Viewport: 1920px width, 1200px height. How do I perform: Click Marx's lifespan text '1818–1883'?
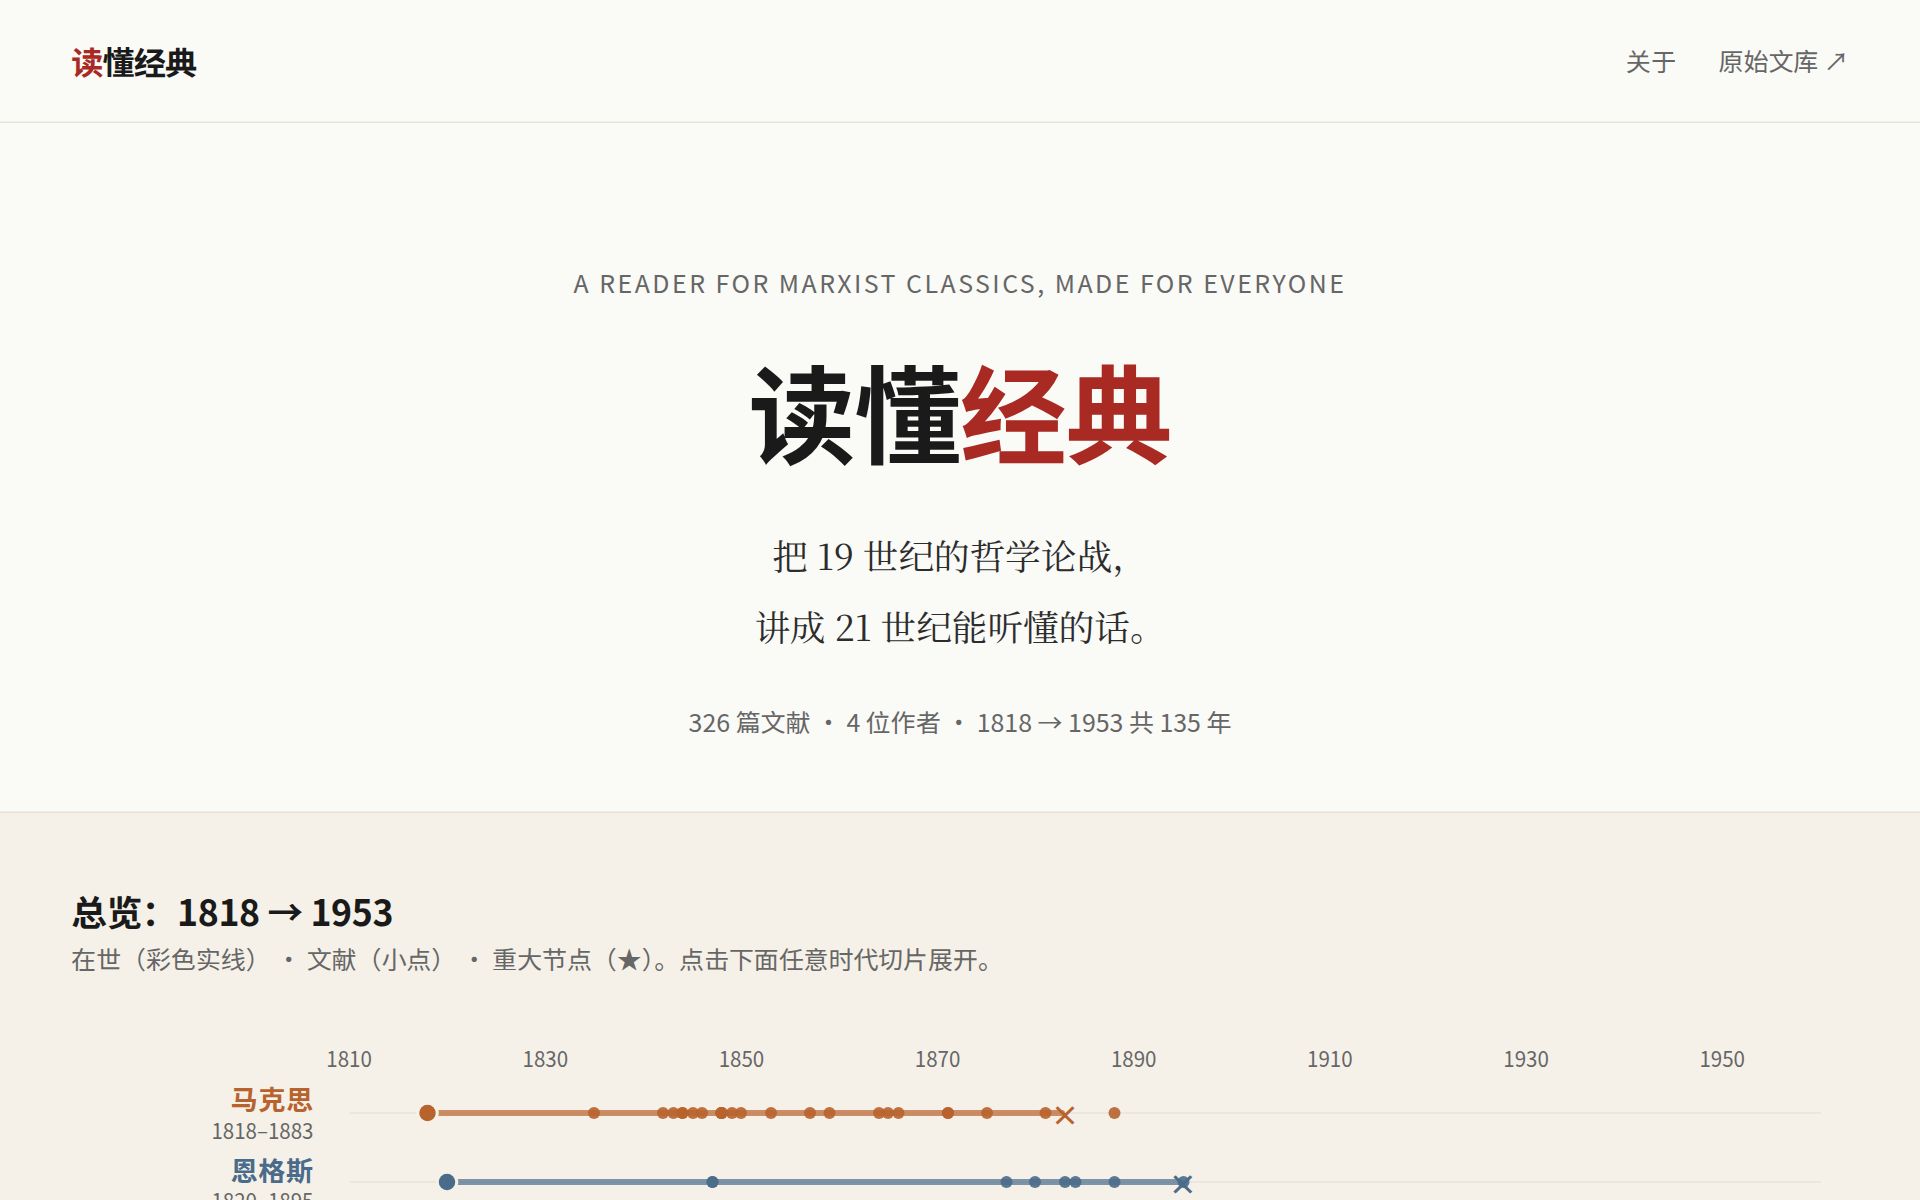[262, 1131]
